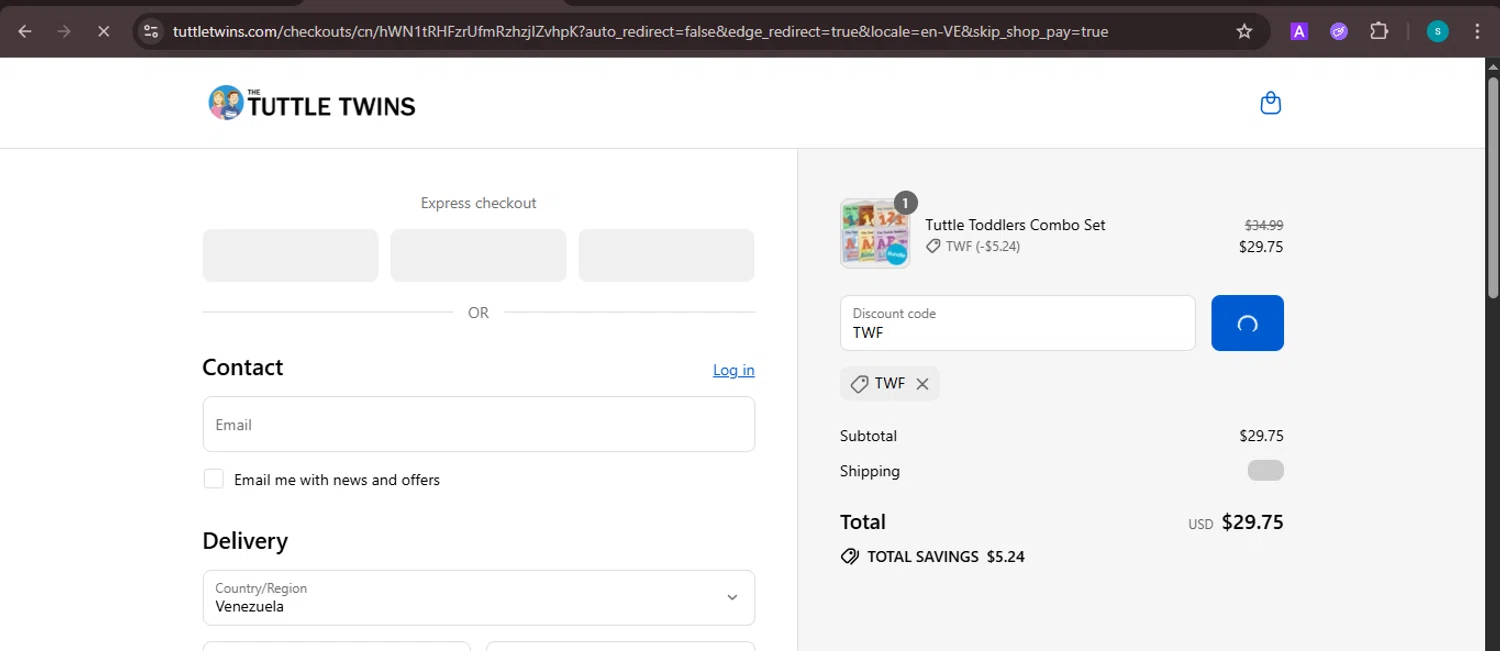The height and width of the screenshot is (651, 1500).
Task: Open the purple A extension icon
Action: (1299, 31)
